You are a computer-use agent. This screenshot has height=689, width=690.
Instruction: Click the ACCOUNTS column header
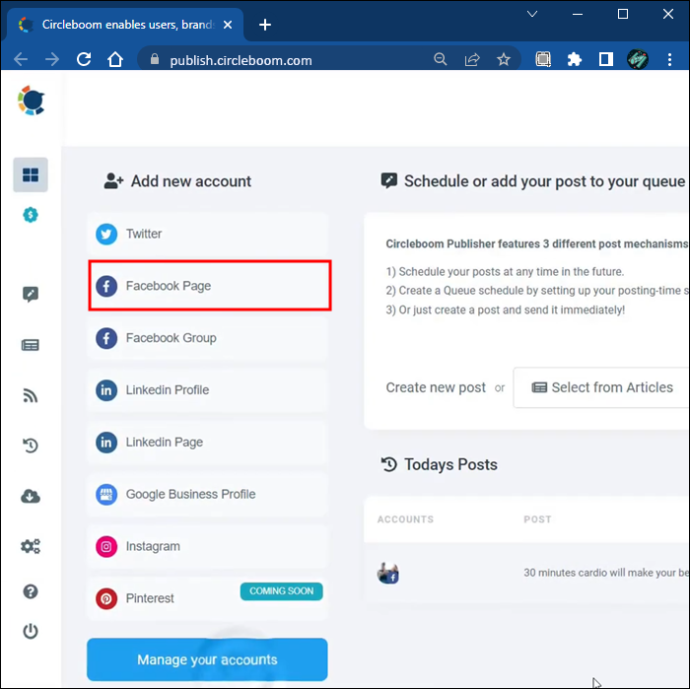(x=405, y=519)
